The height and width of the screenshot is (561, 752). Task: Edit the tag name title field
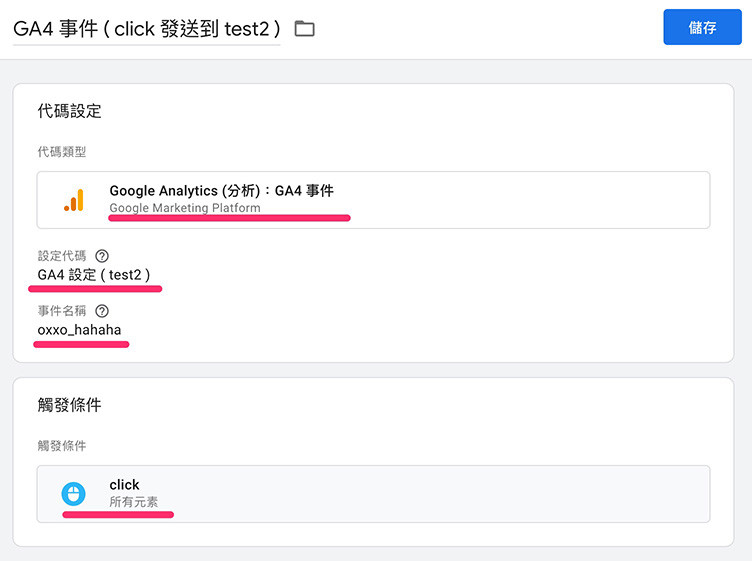click(x=147, y=29)
